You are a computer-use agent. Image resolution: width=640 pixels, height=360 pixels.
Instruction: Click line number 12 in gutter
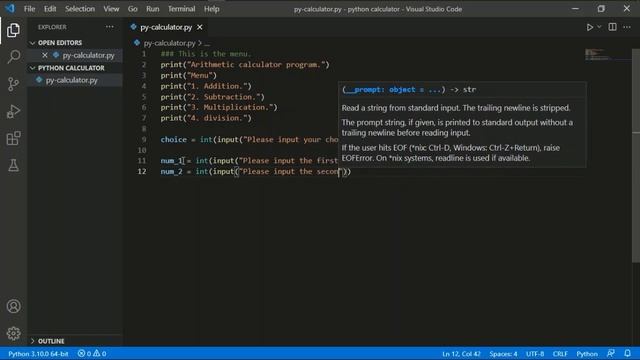pos(142,171)
